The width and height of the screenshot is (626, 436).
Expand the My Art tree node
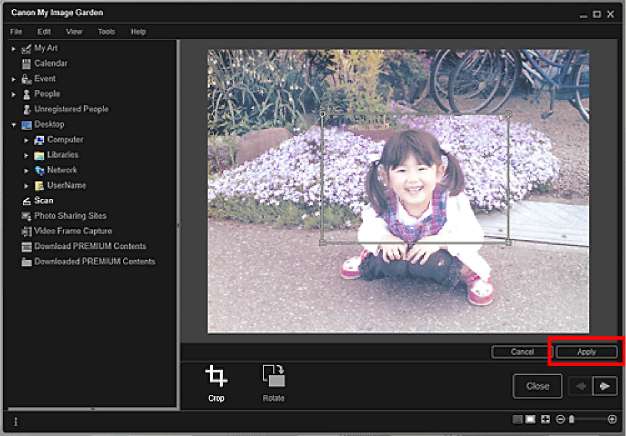point(14,48)
